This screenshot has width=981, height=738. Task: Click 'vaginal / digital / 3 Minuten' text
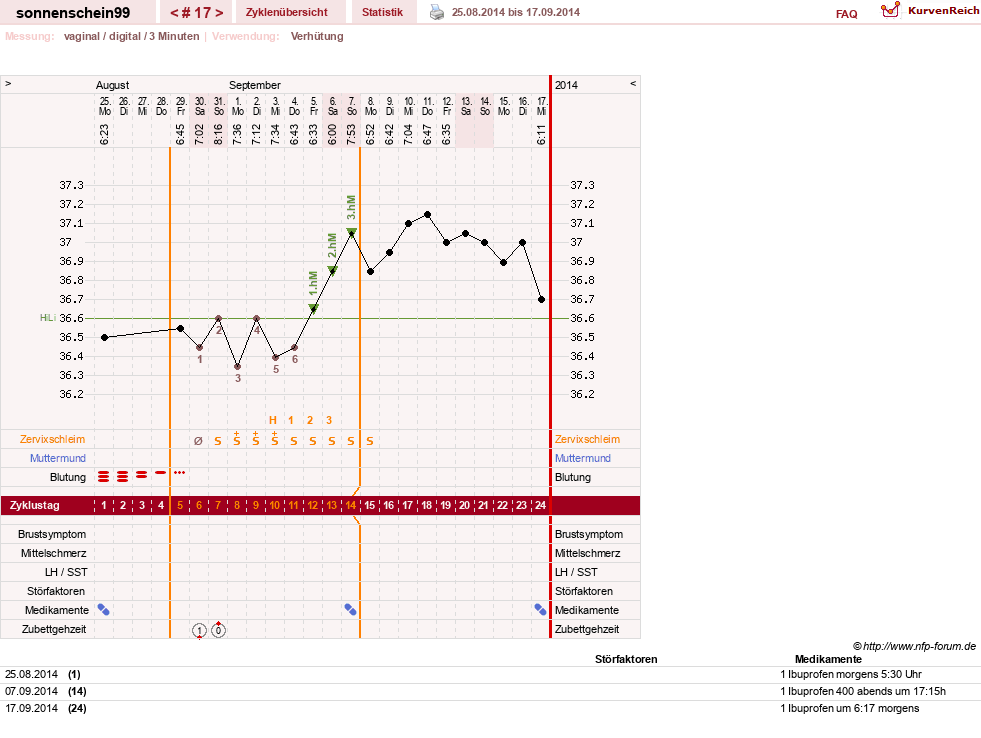click(x=131, y=36)
